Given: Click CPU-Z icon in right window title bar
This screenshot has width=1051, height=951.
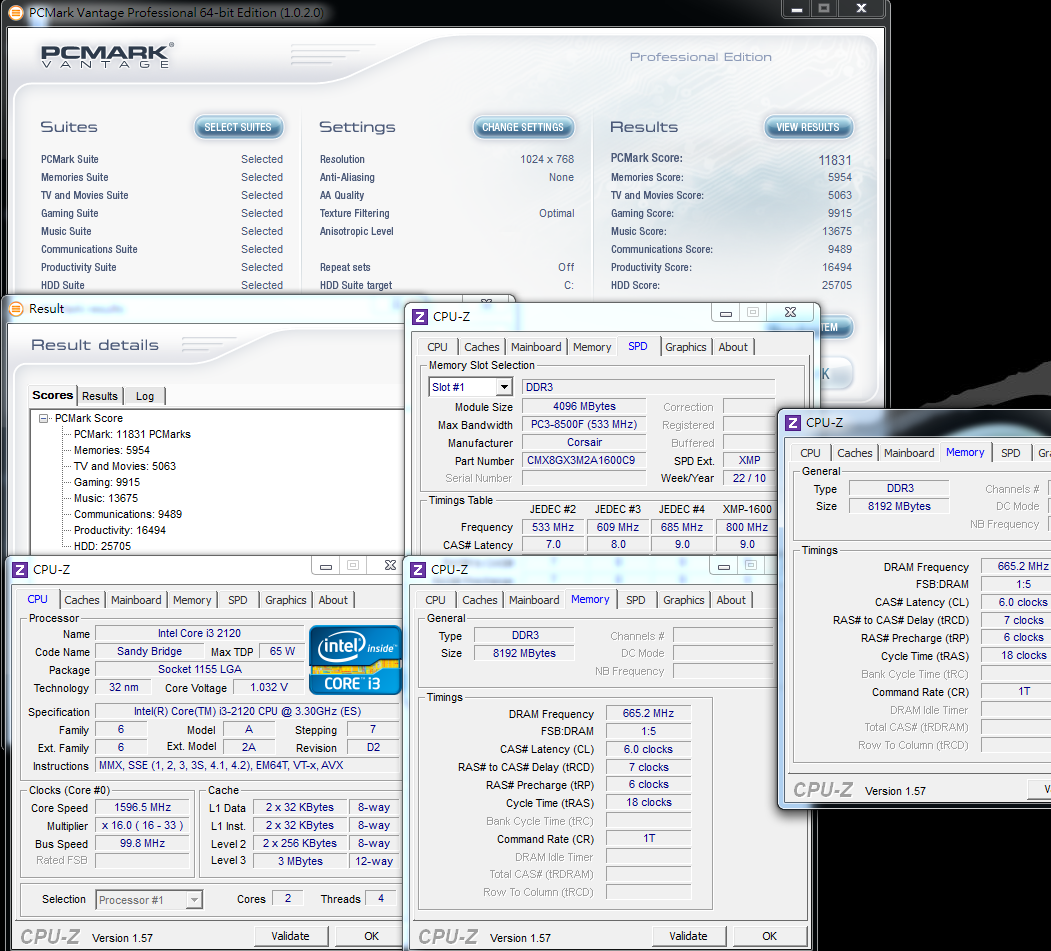Looking at the screenshot, I should click(x=793, y=423).
